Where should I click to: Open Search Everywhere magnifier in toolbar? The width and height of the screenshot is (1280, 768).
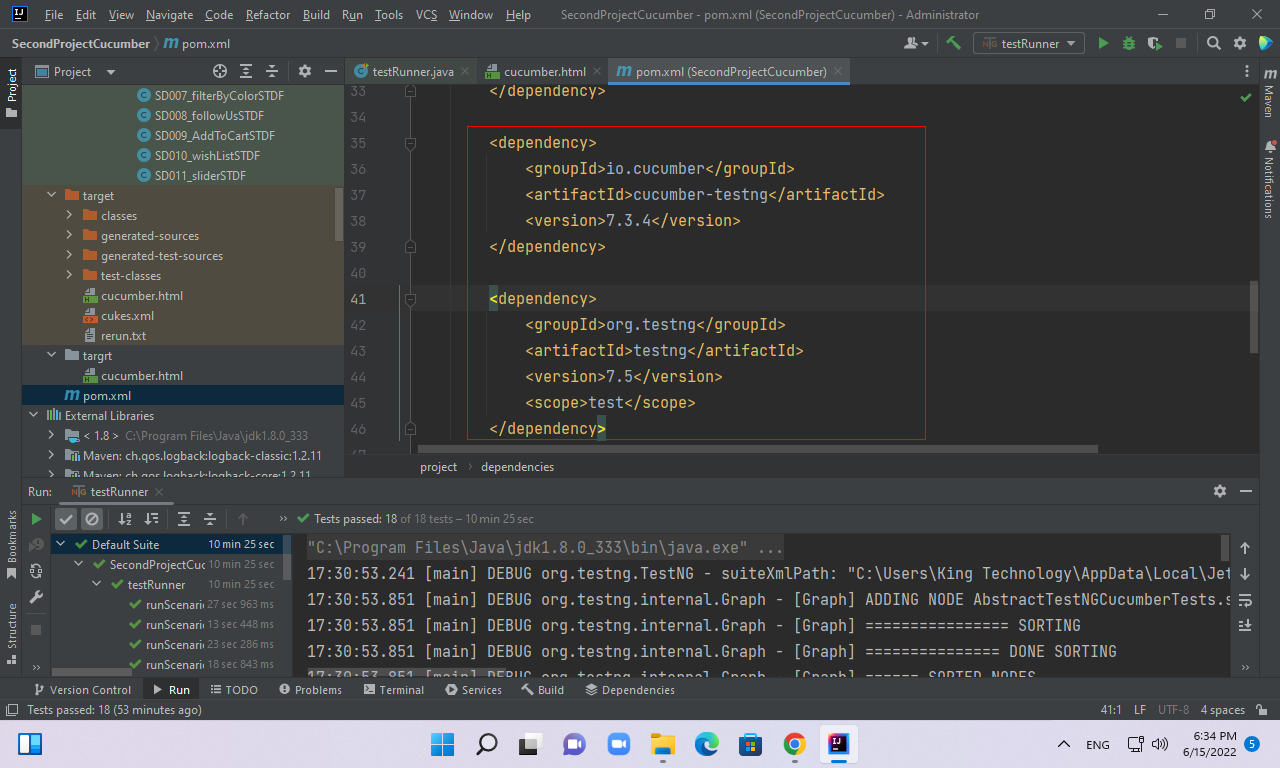(1213, 43)
